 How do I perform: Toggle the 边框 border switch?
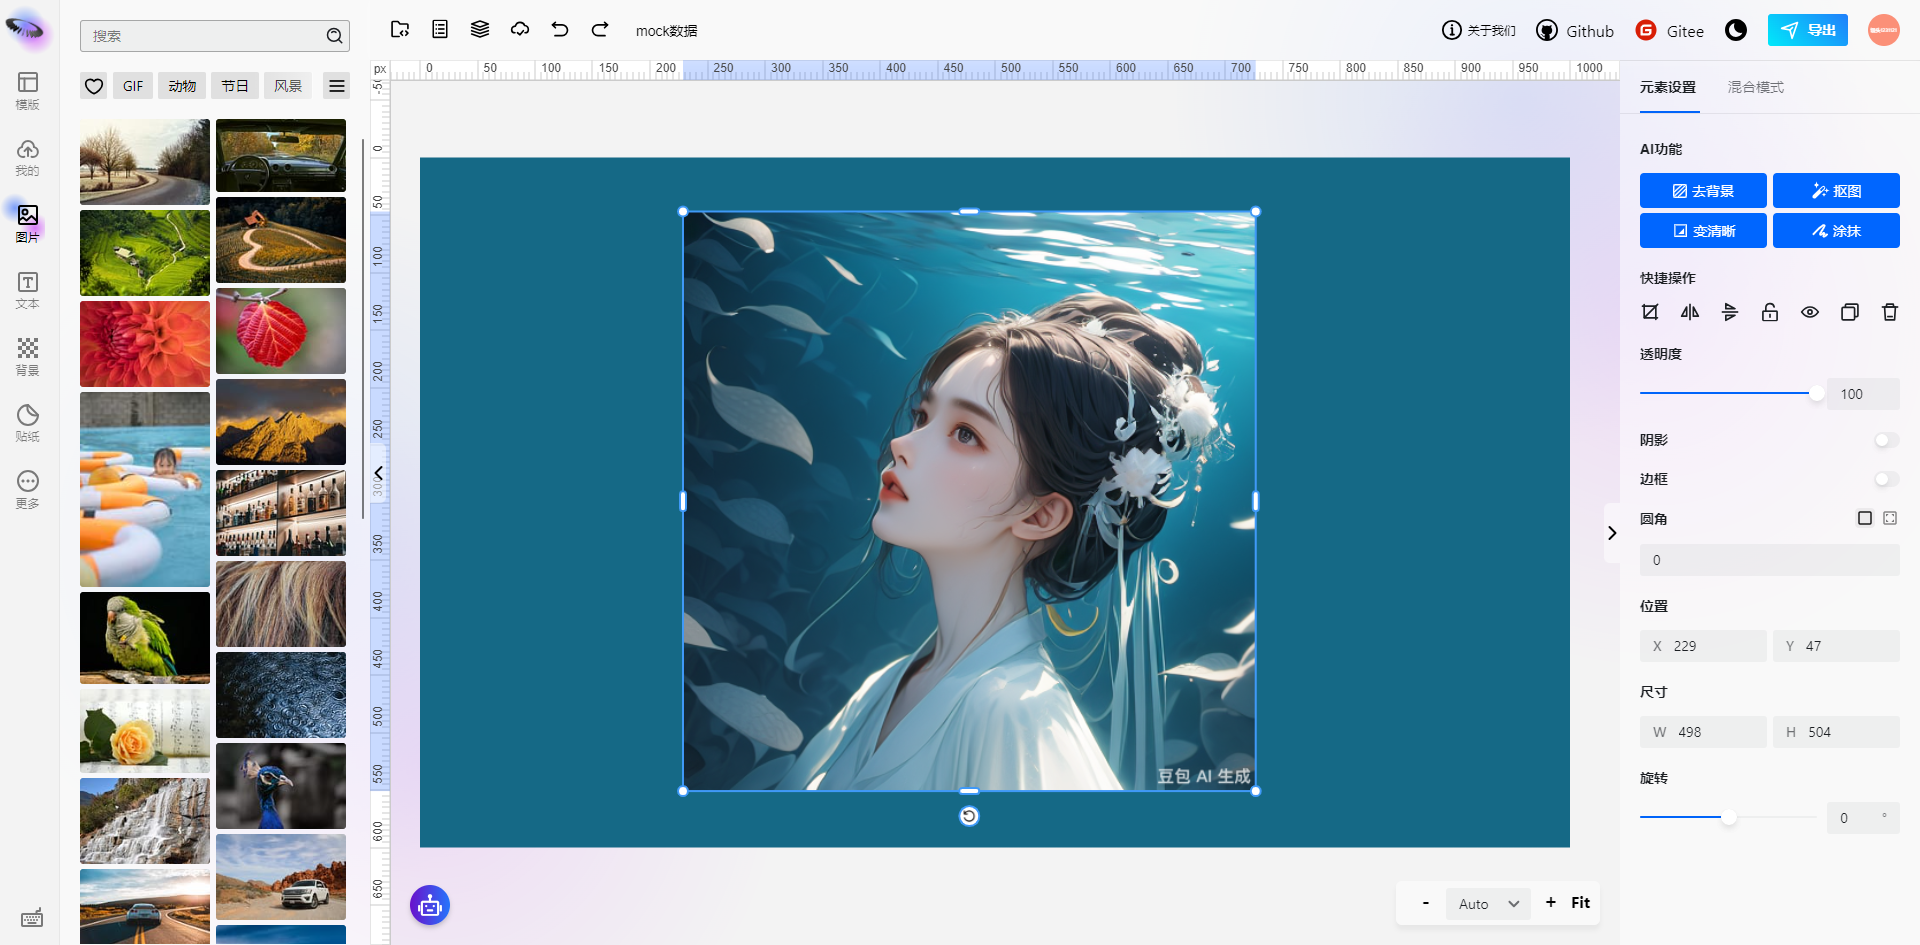point(1886,479)
